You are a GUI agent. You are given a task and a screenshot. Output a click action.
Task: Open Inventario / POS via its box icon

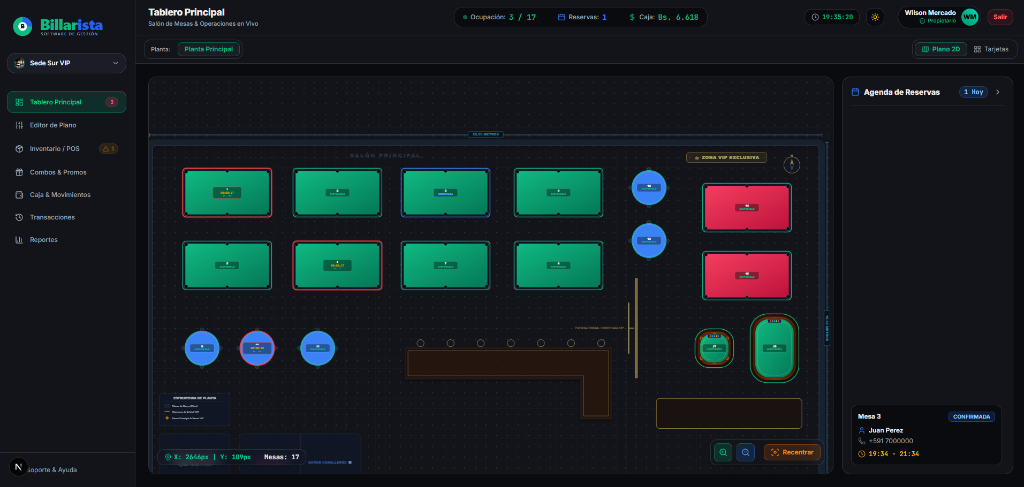click(19, 149)
